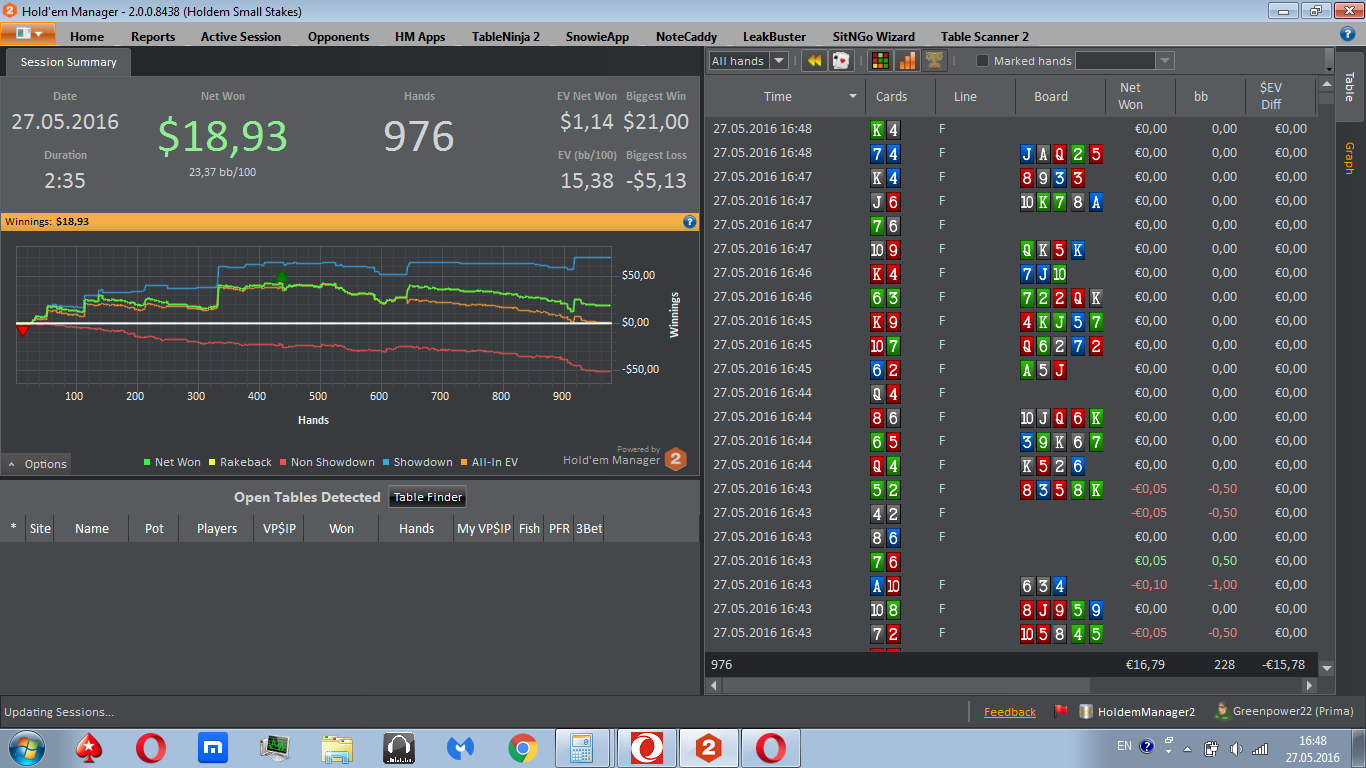
Task: Click the Table Finder button
Action: [x=427, y=497]
